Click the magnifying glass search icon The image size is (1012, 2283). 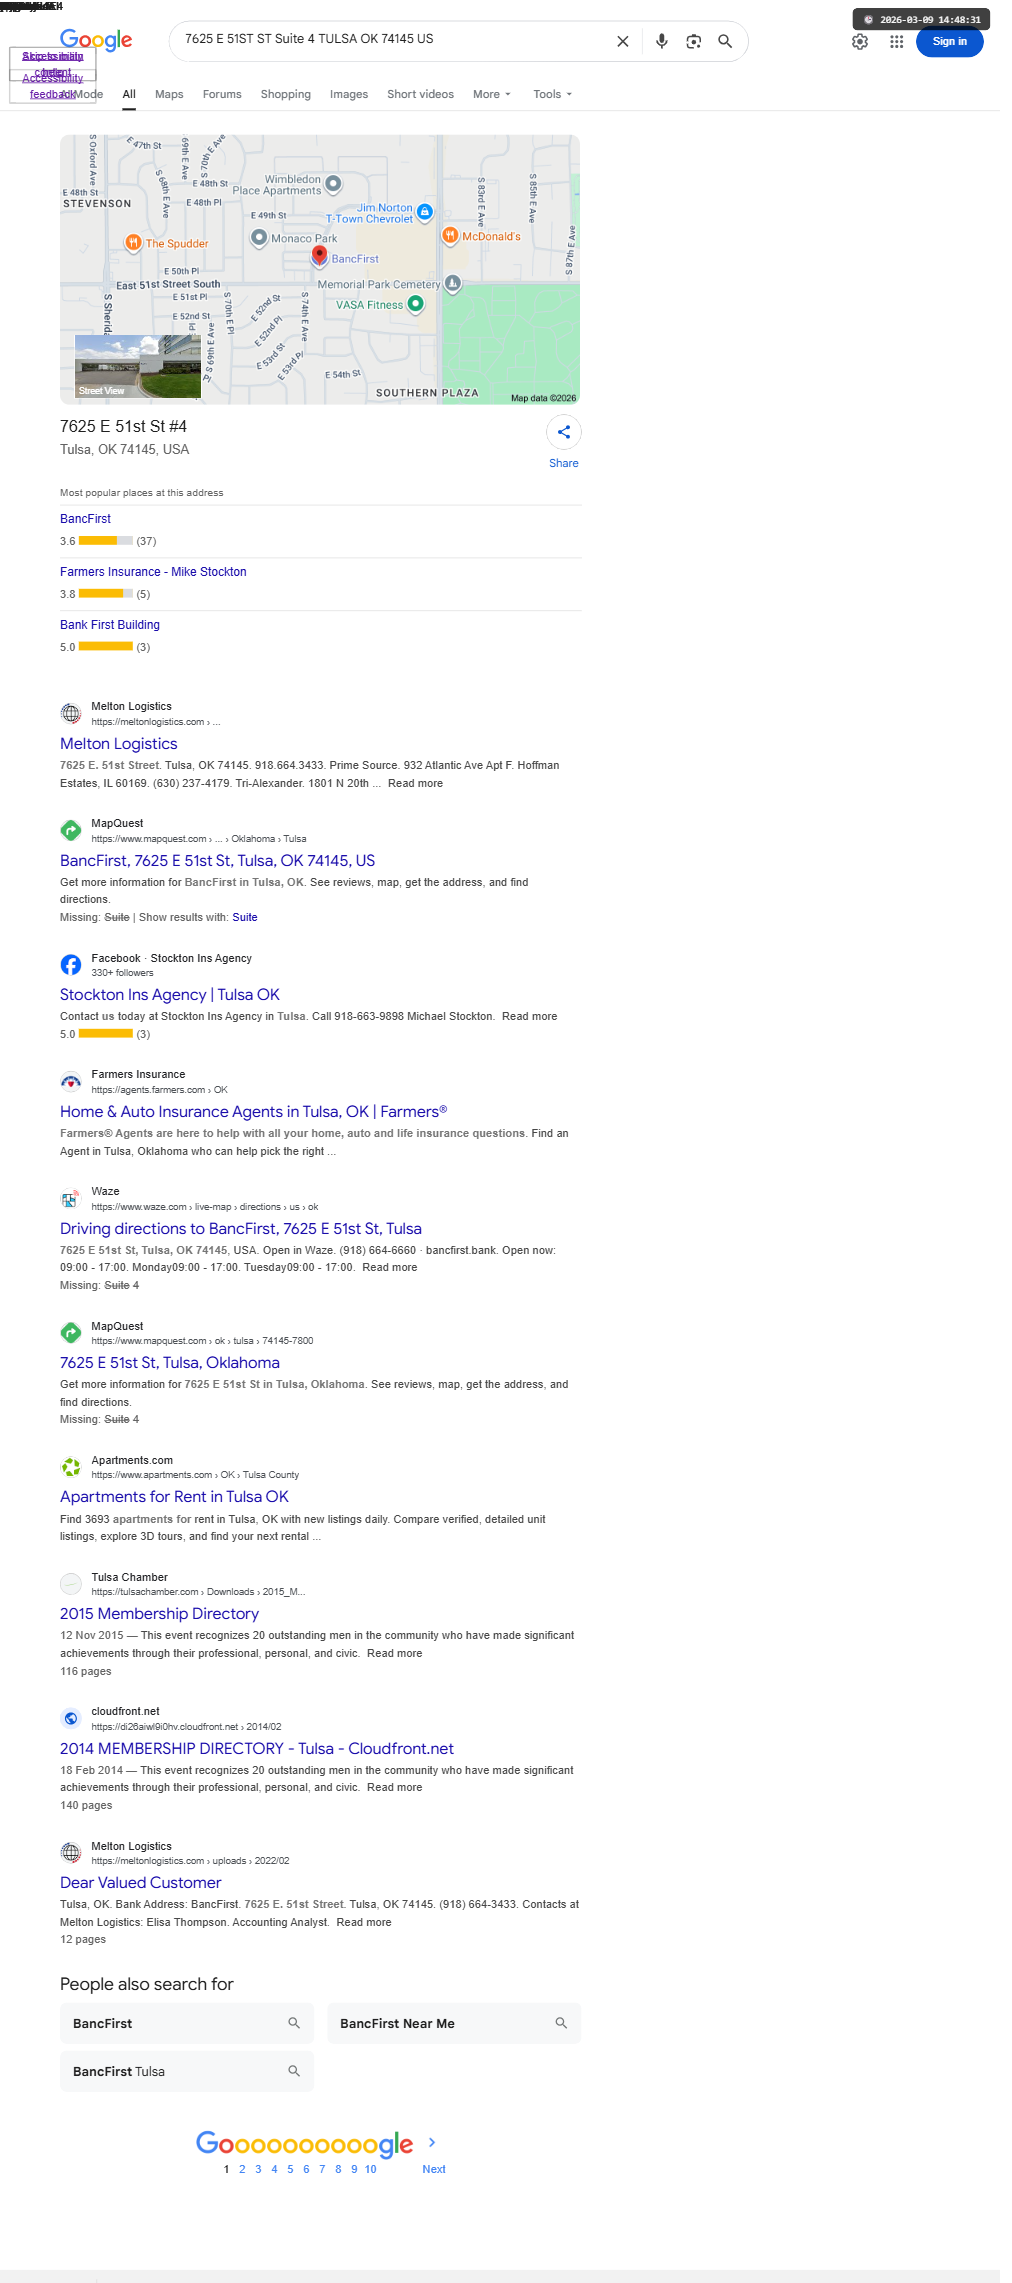point(725,41)
